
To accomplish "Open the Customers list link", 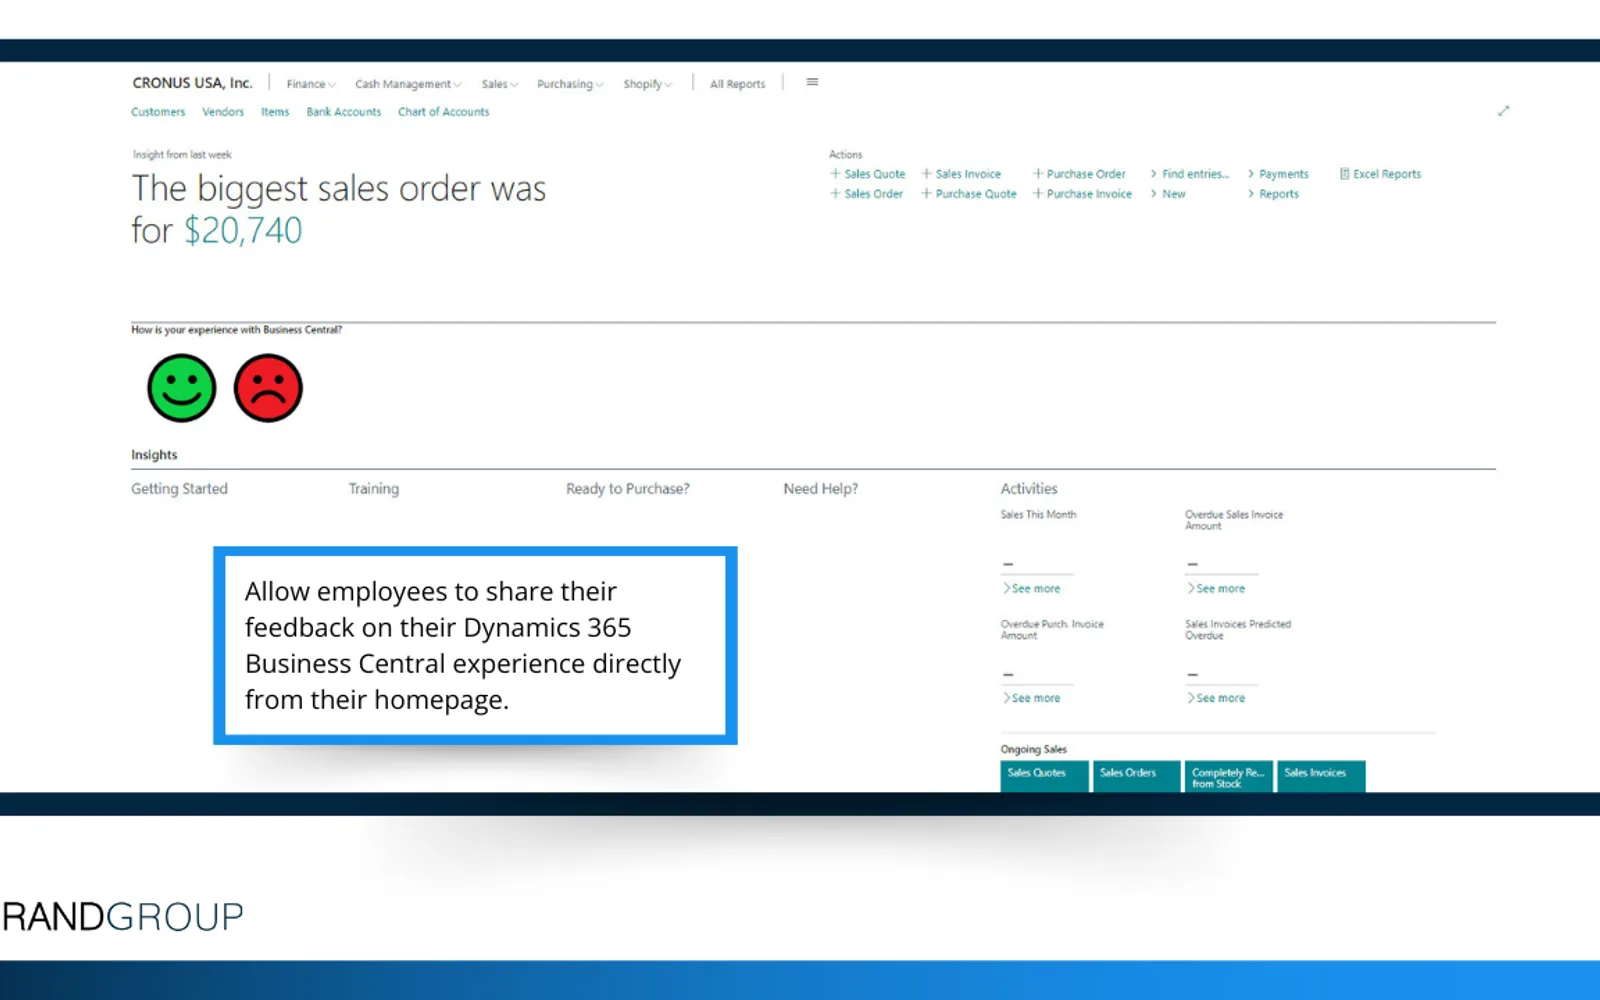I will (x=158, y=112).
